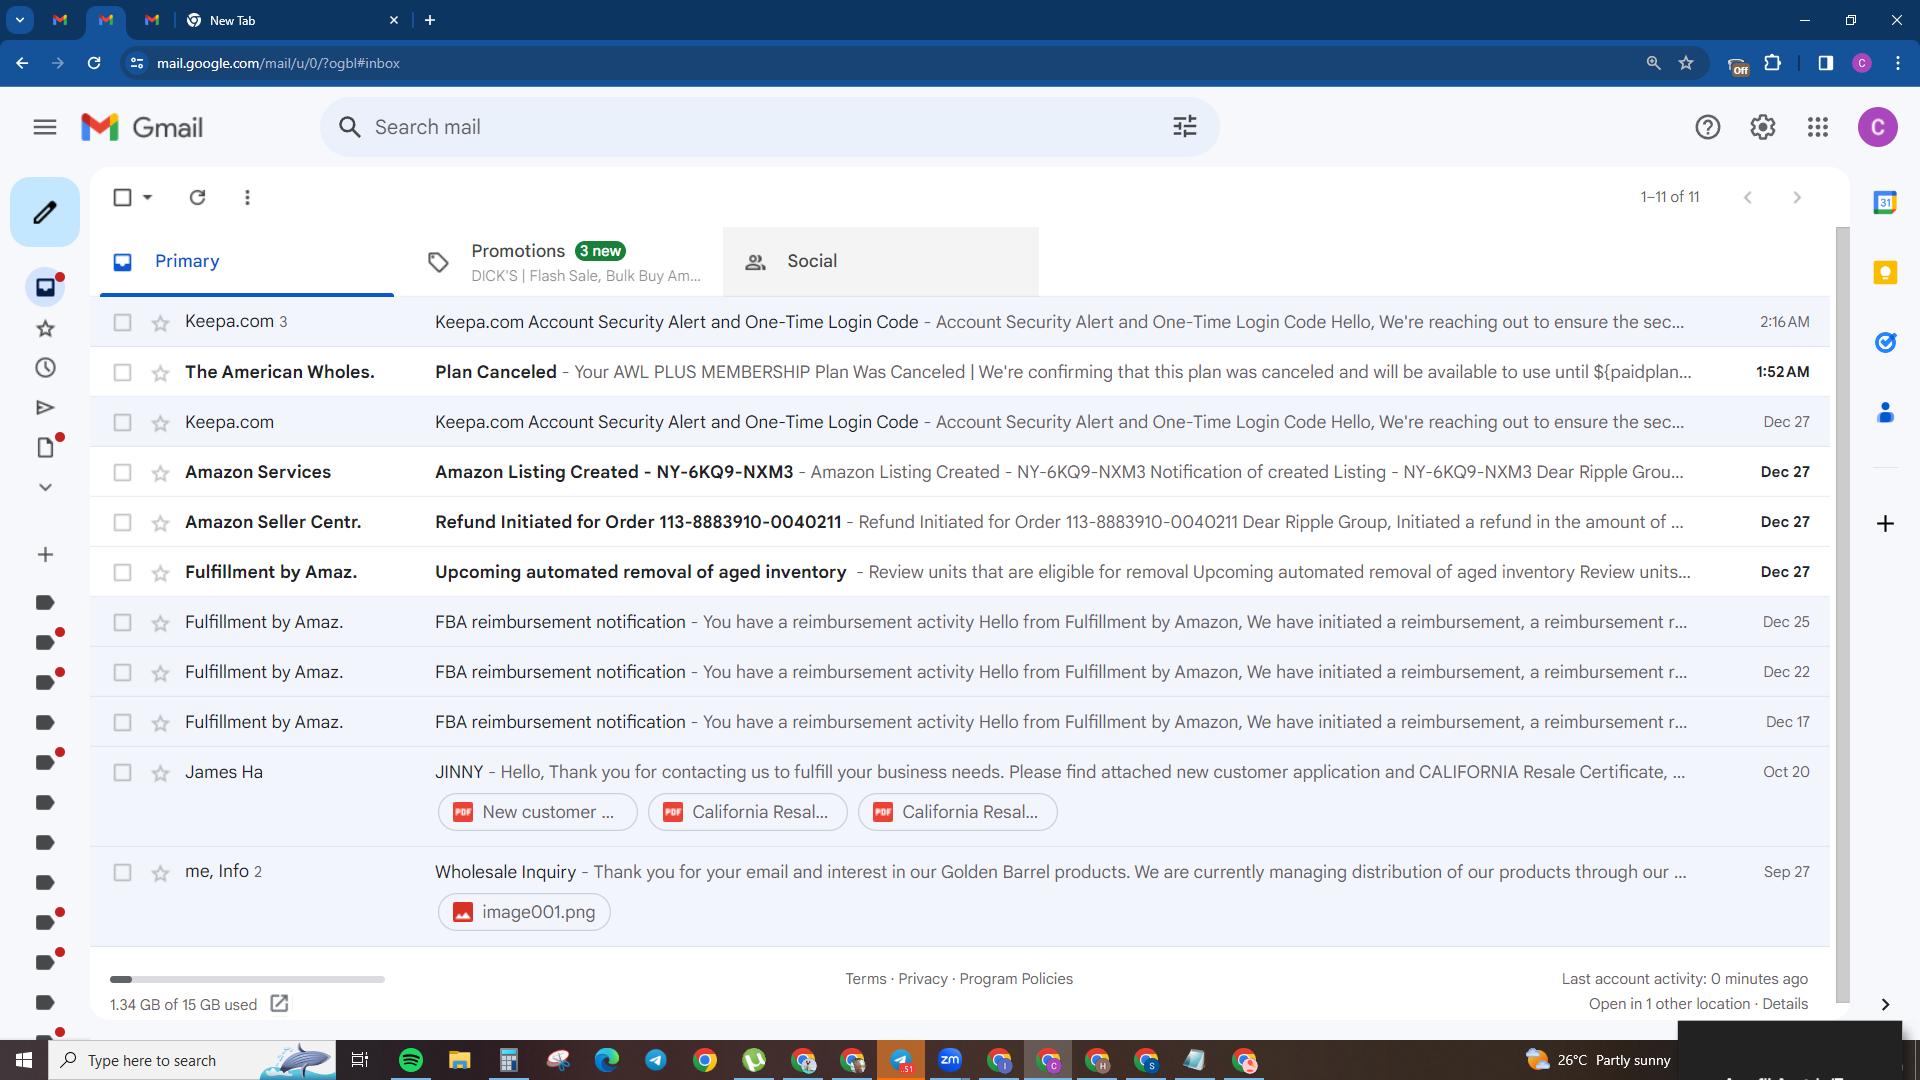
Task: Open Gmail Support help icon
Action: [x=1708, y=127]
